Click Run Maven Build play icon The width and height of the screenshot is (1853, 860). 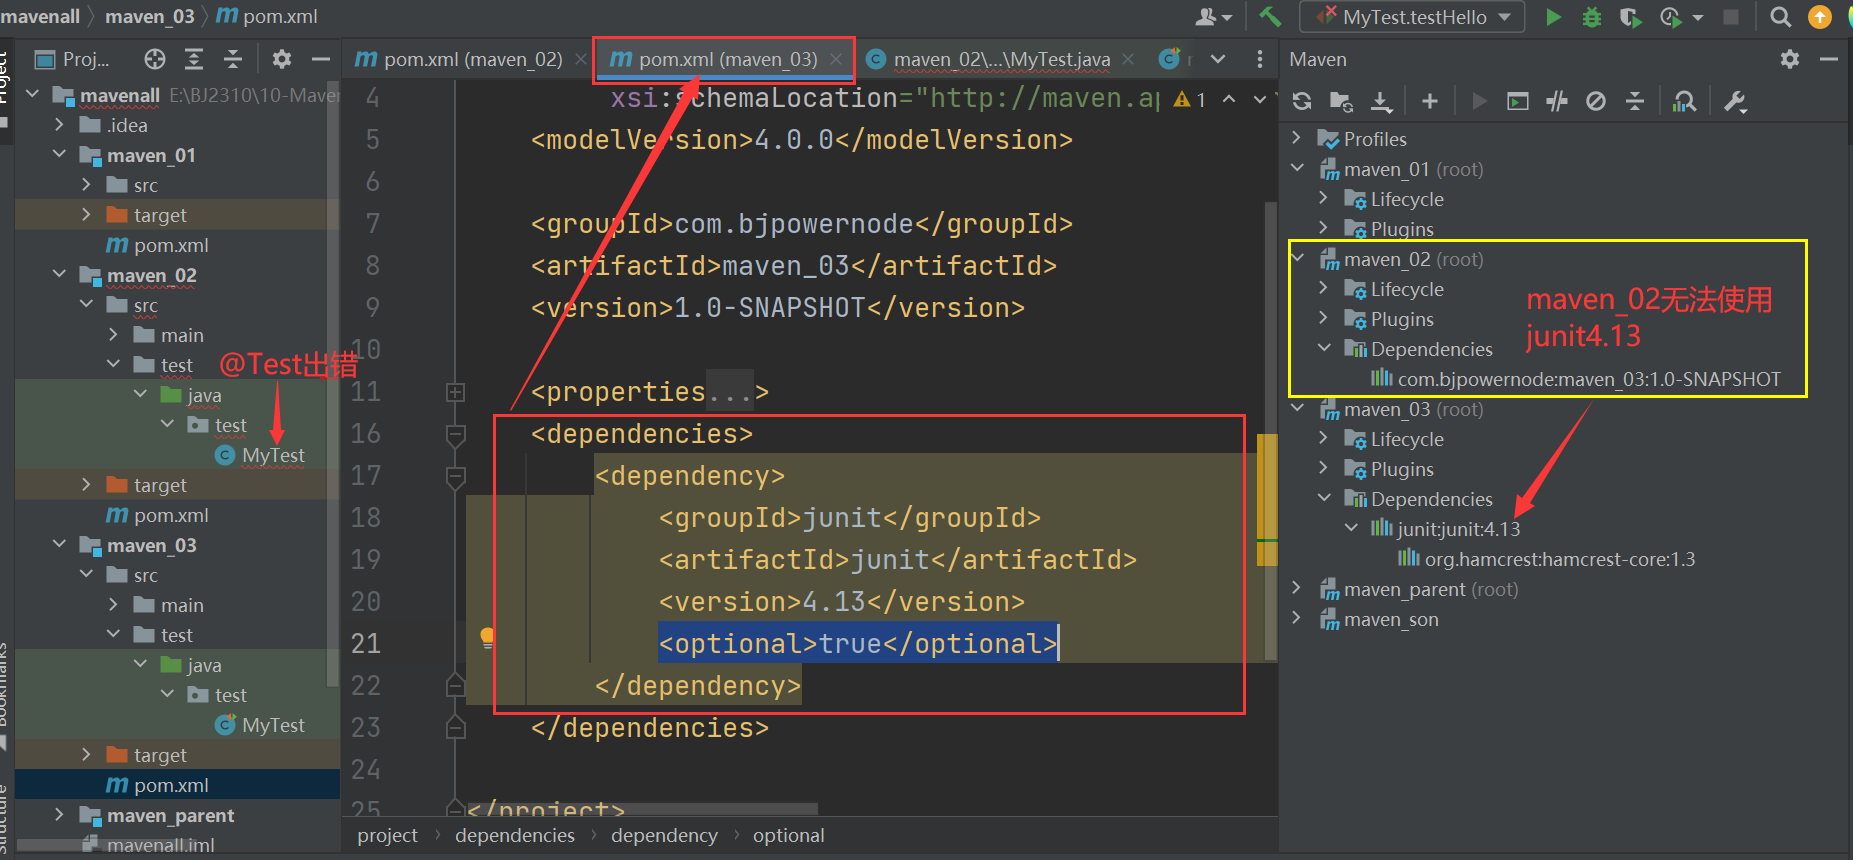pyautogui.click(x=1479, y=101)
